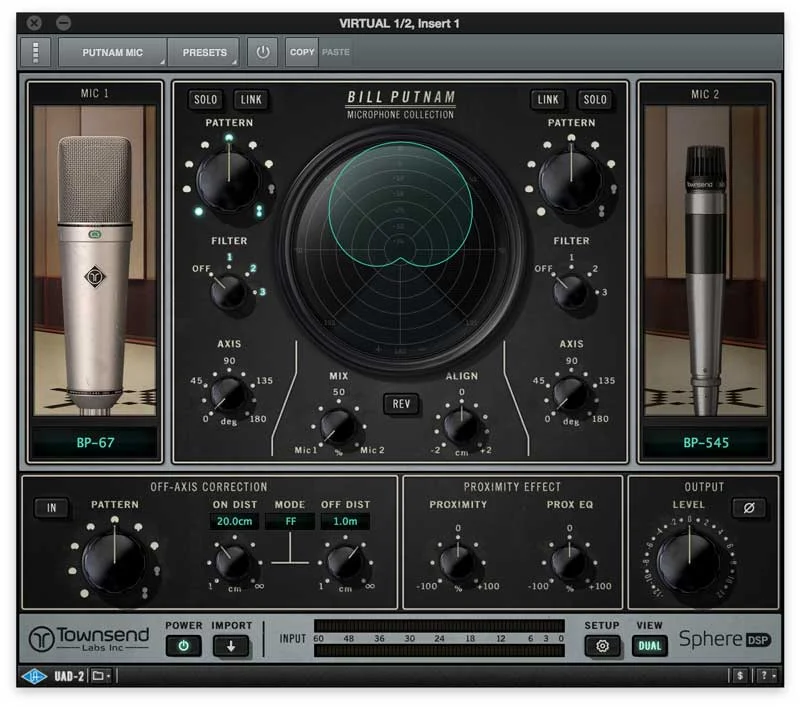
Task: Open the BP-67 mic model selector
Action: tap(95, 442)
